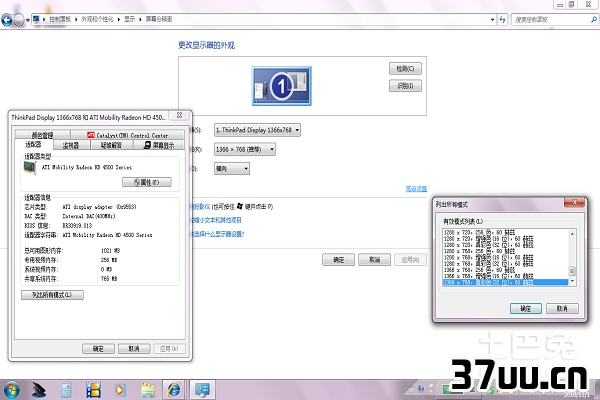Open the address bar history dropdown arrow
The height and width of the screenshot is (400, 600).
(492, 20)
